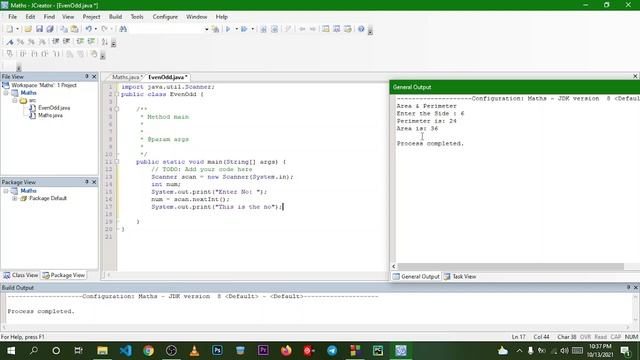Pin the Package View panel
Viewport: 640px width, 360px height.
coord(87,182)
